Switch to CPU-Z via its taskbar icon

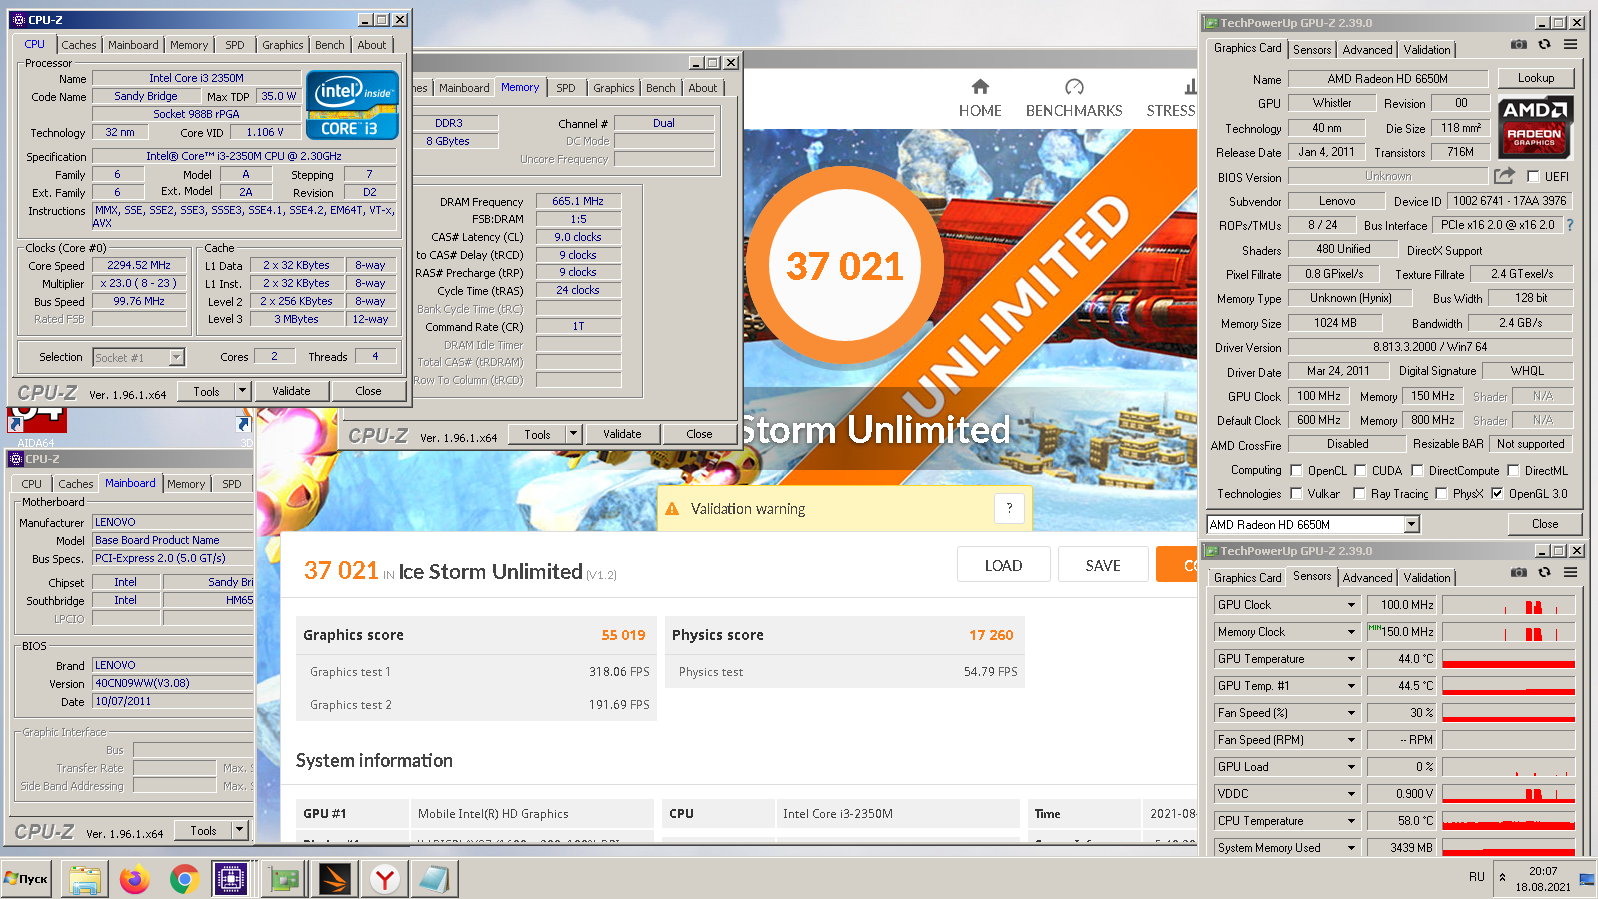[x=231, y=879]
